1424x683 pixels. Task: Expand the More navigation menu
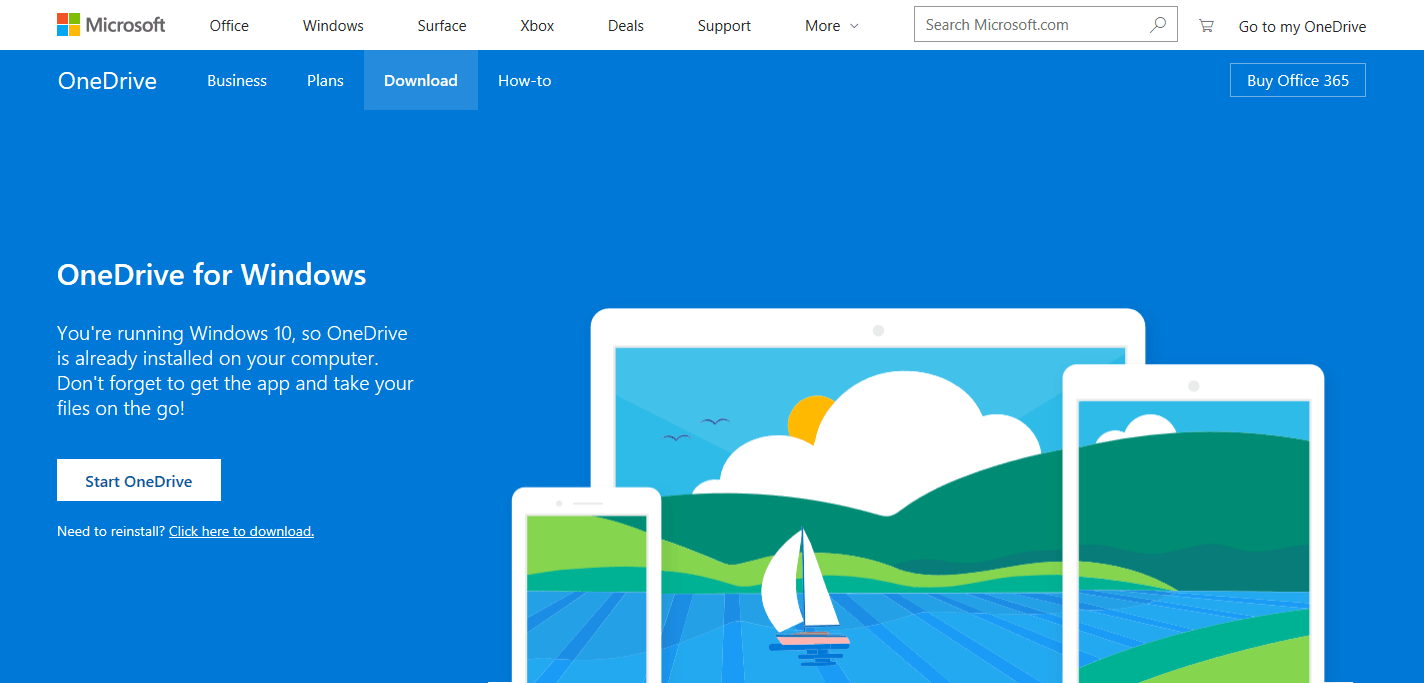[822, 25]
